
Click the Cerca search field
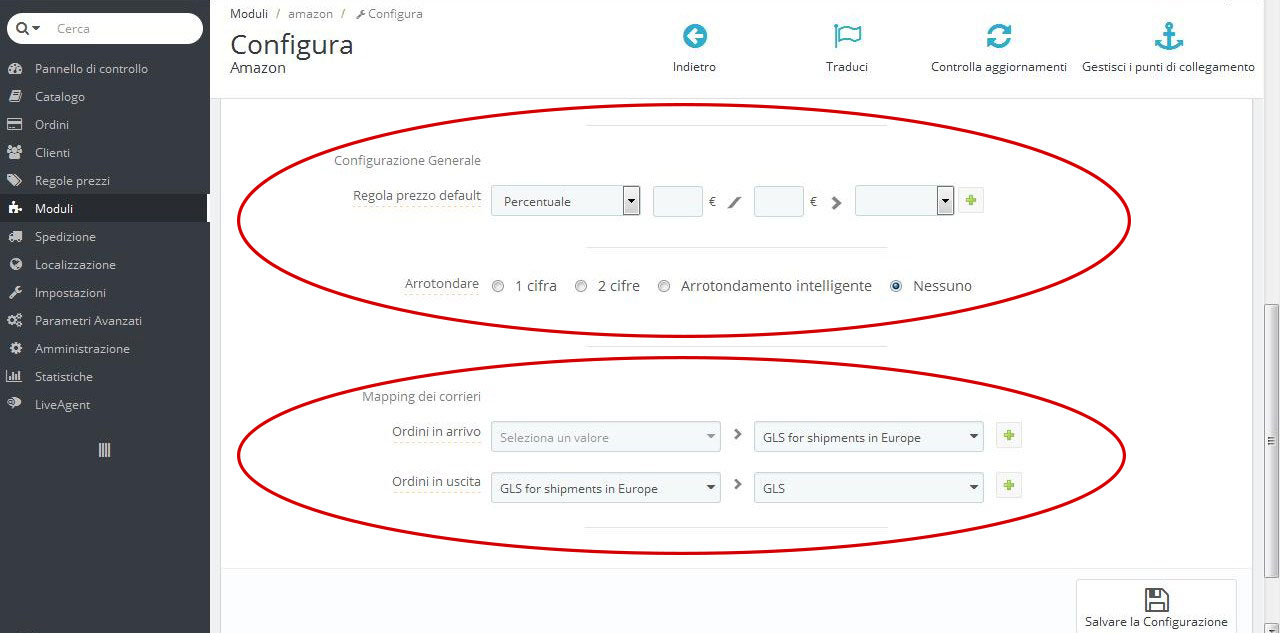coord(125,29)
